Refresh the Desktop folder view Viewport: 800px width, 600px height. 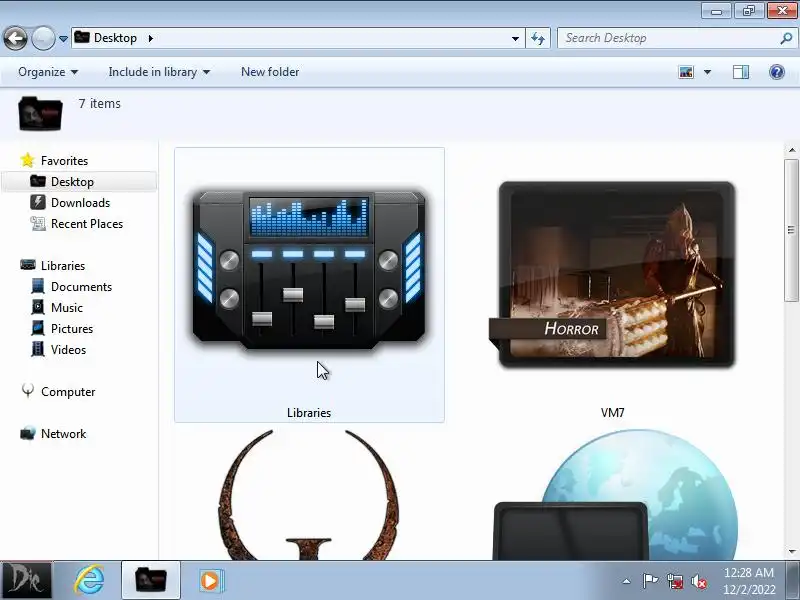538,38
